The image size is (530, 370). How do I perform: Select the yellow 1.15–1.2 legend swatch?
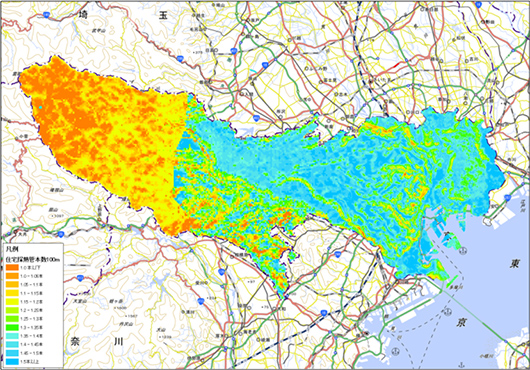[12, 301]
